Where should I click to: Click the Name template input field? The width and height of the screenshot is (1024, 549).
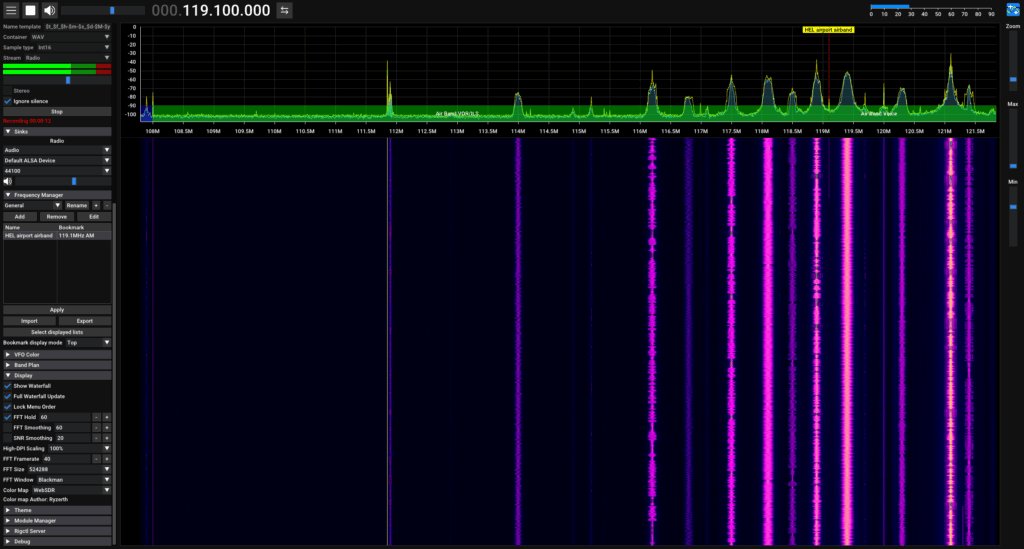pyautogui.click(x=78, y=27)
